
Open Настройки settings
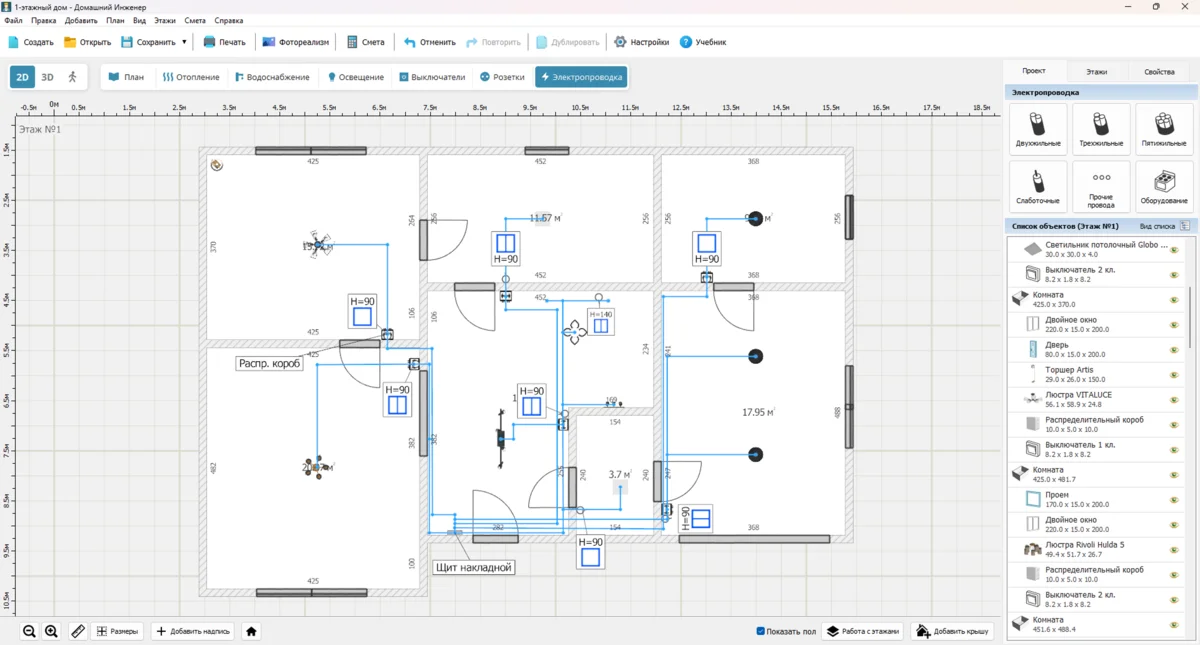pos(641,42)
